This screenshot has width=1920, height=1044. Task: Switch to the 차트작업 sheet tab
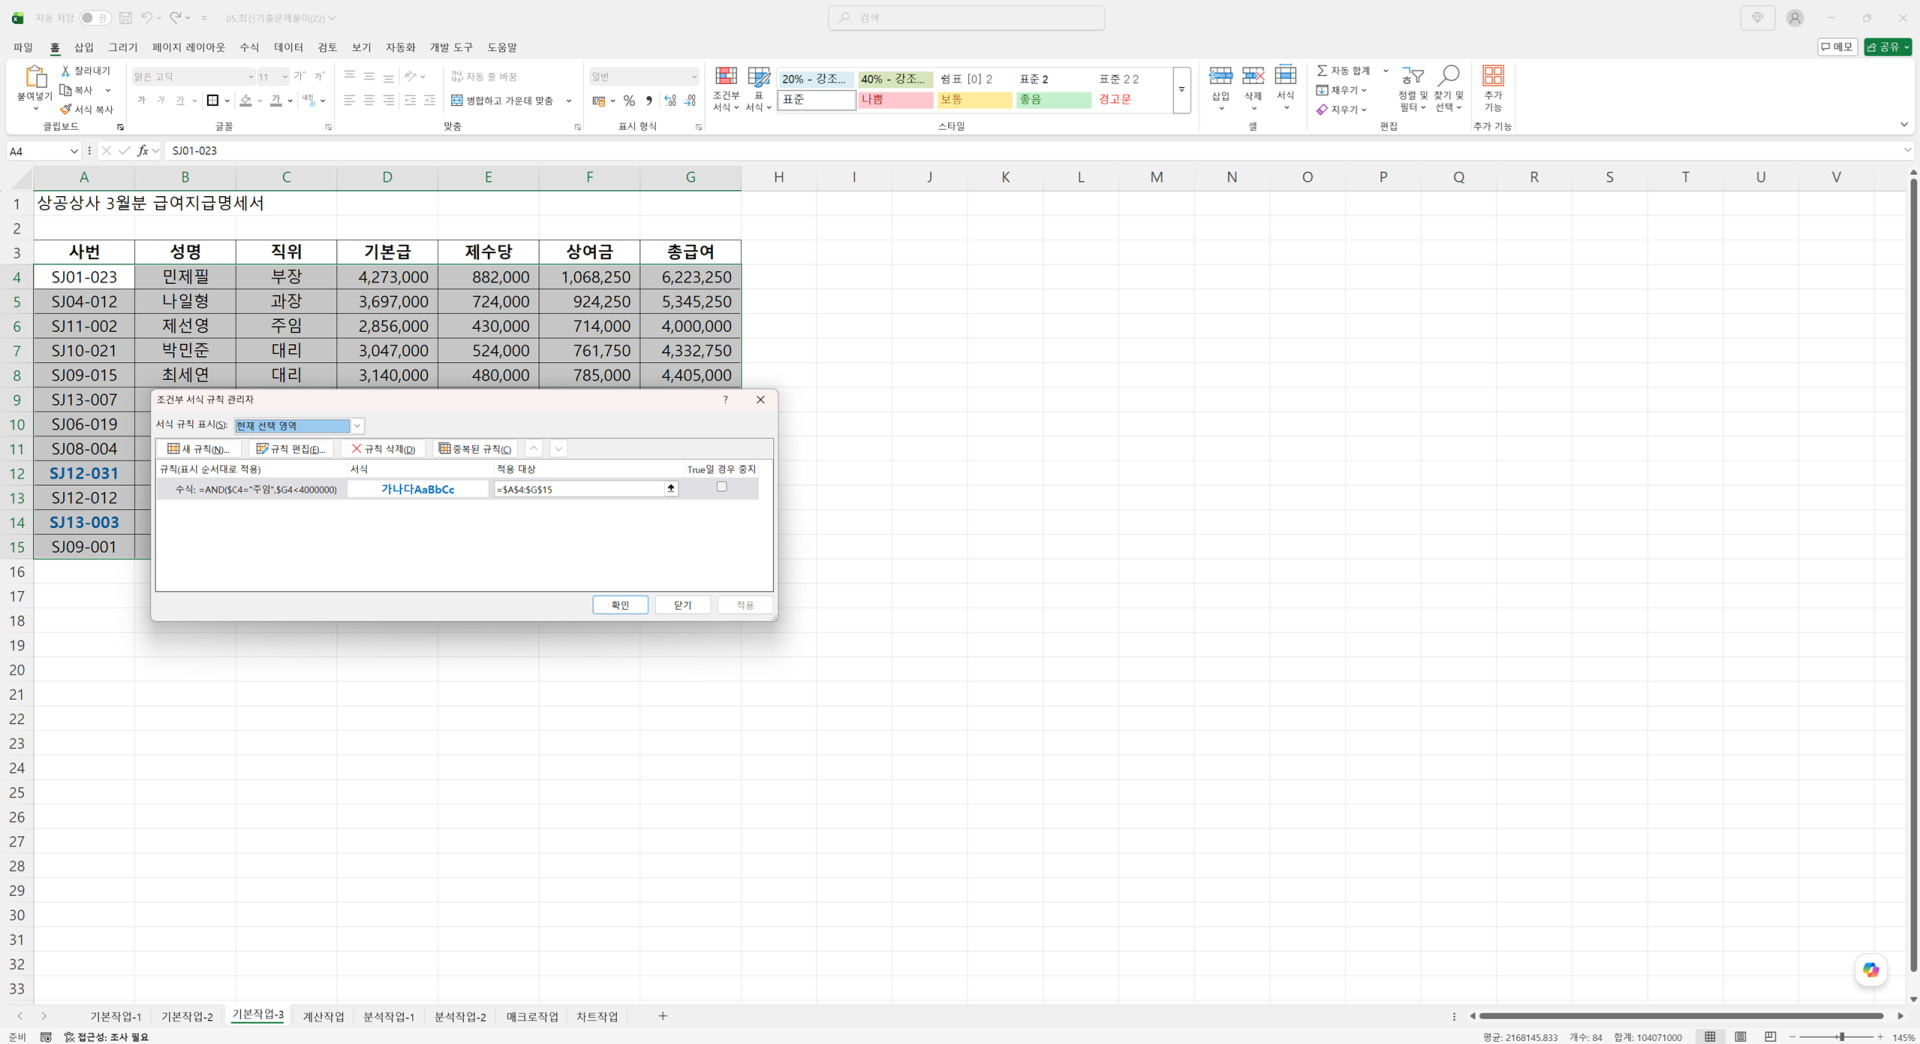(597, 1017)
